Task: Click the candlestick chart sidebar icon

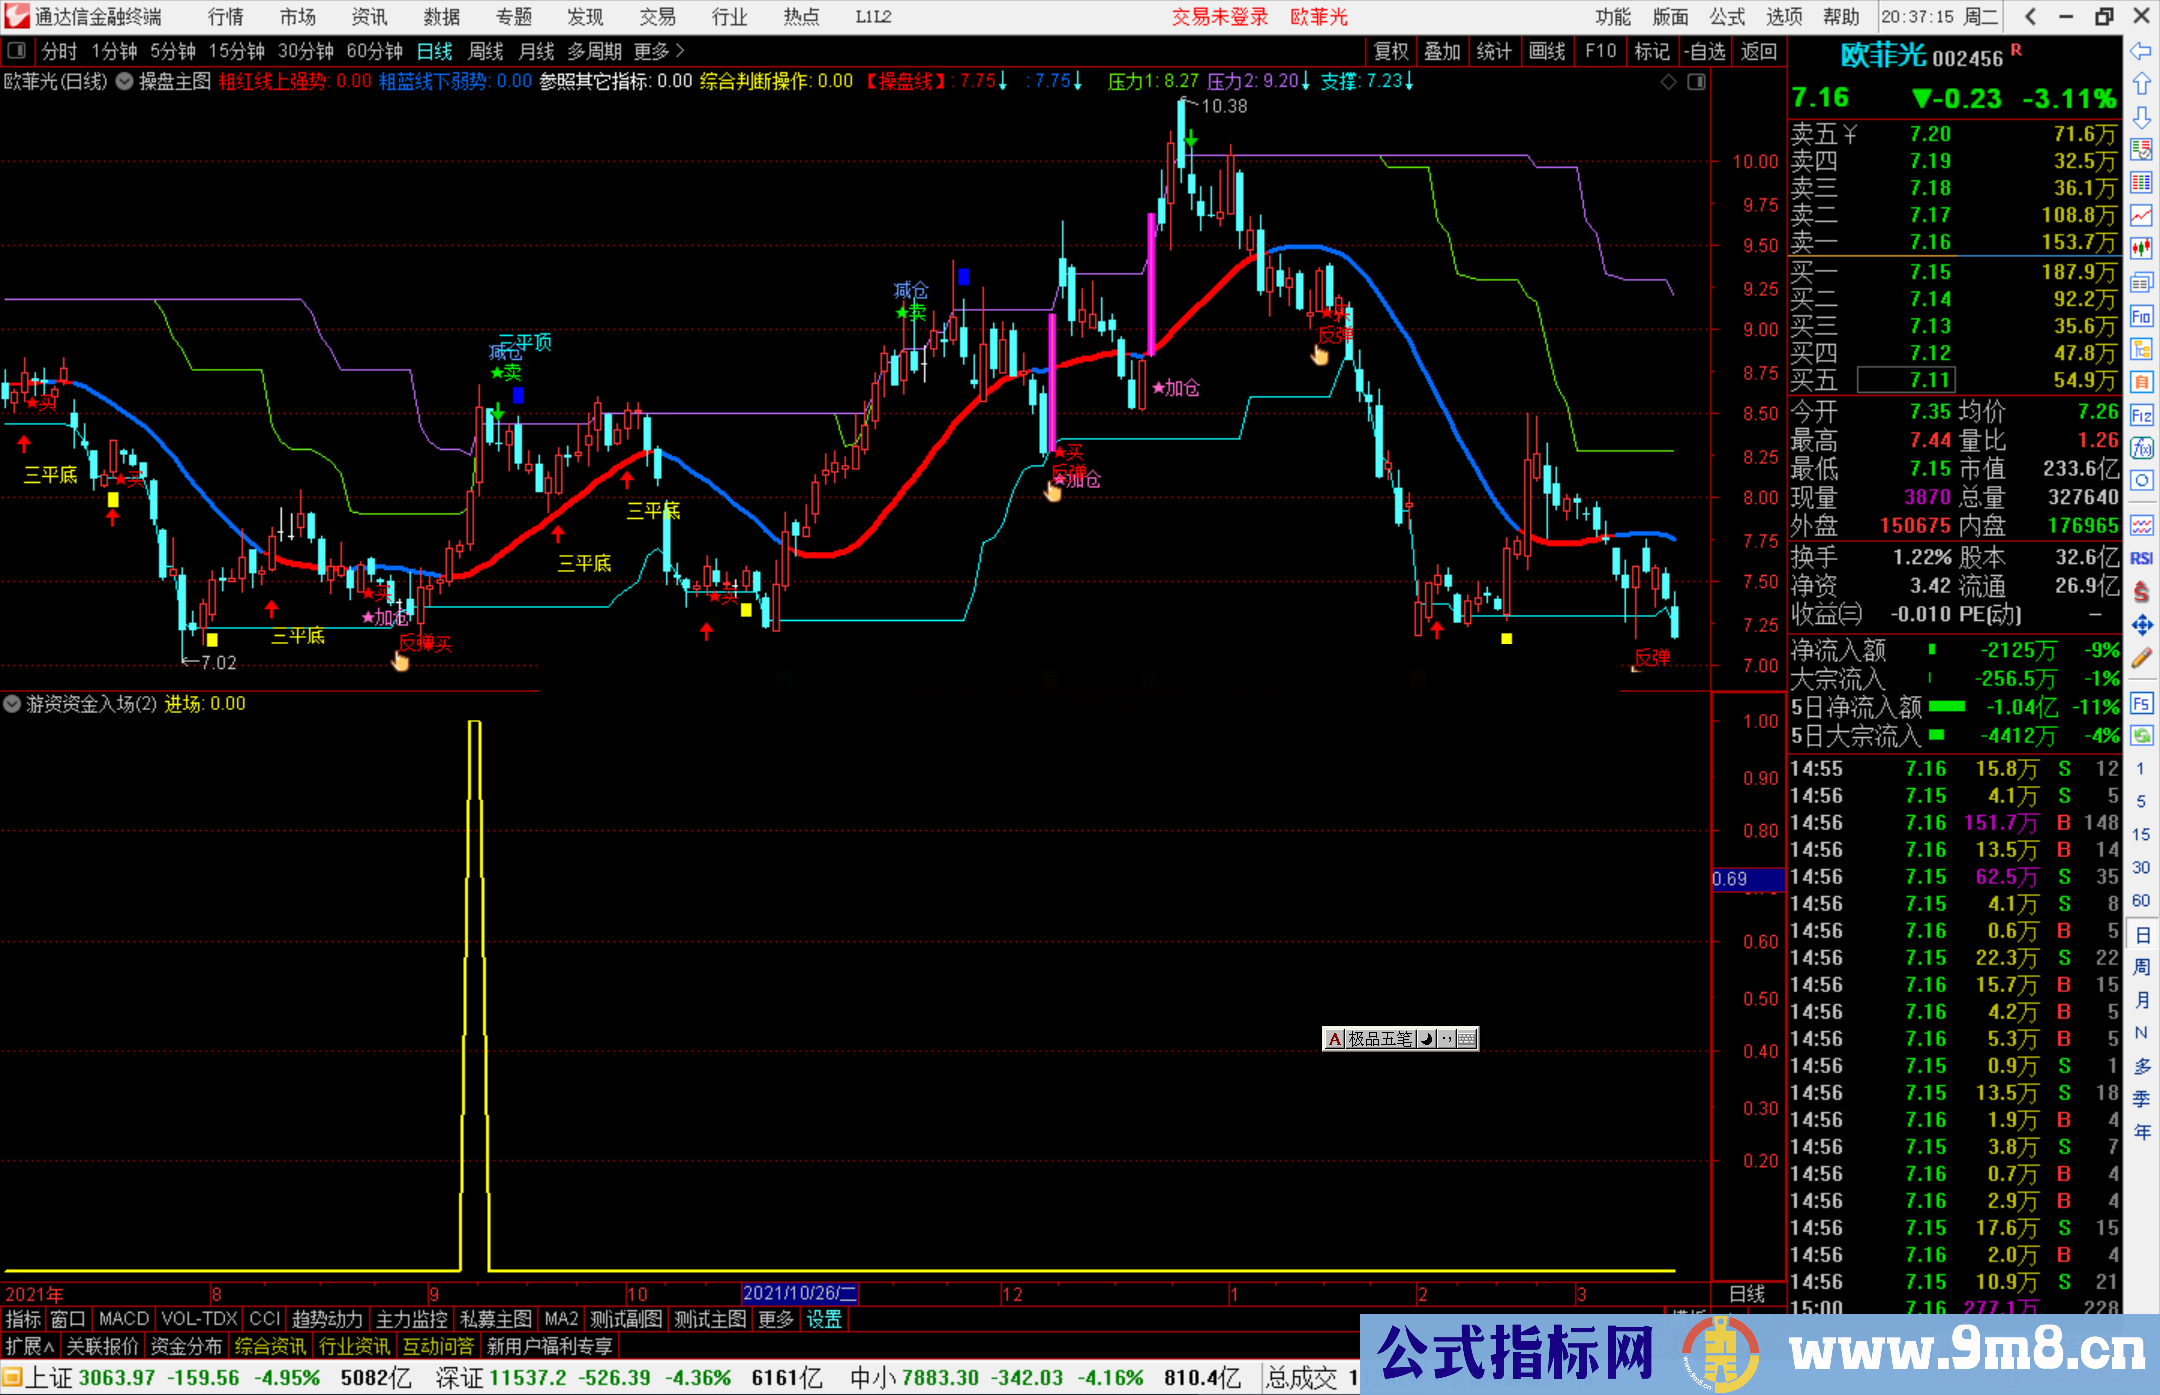Action: [2141, 248]
